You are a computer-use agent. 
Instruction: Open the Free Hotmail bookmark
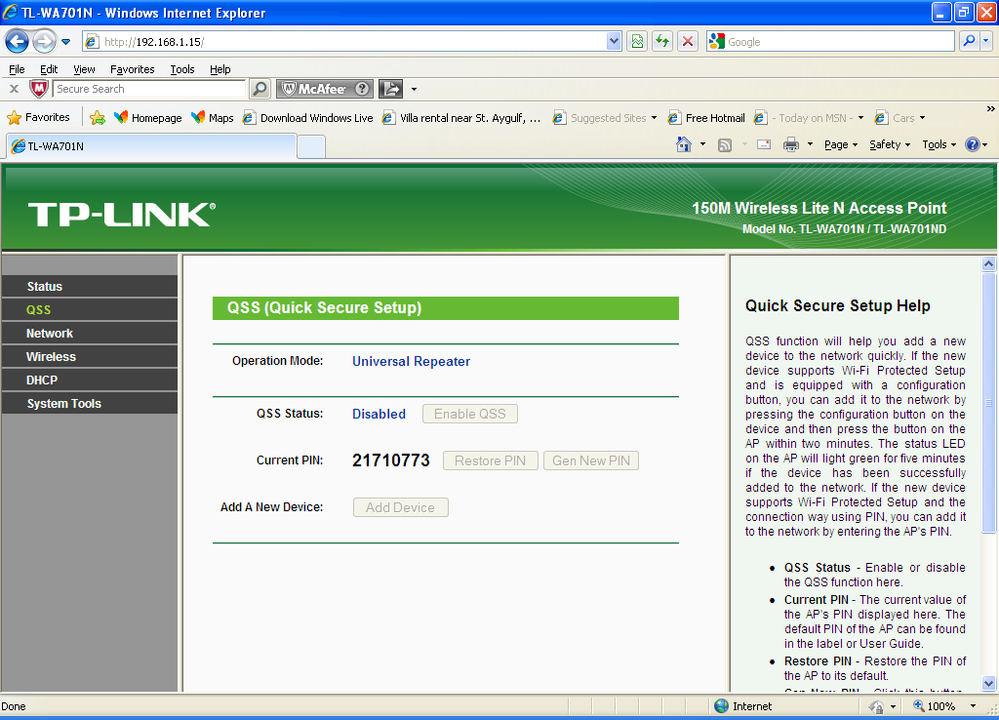[x=706, y=118]
